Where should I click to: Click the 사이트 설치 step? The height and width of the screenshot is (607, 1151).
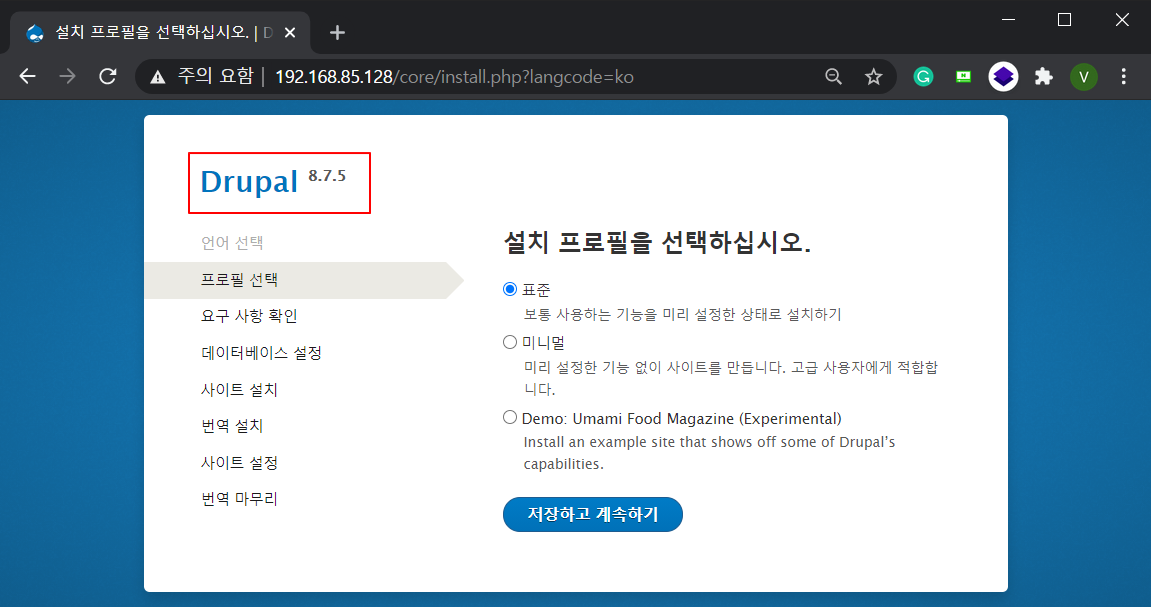point(239,389)
